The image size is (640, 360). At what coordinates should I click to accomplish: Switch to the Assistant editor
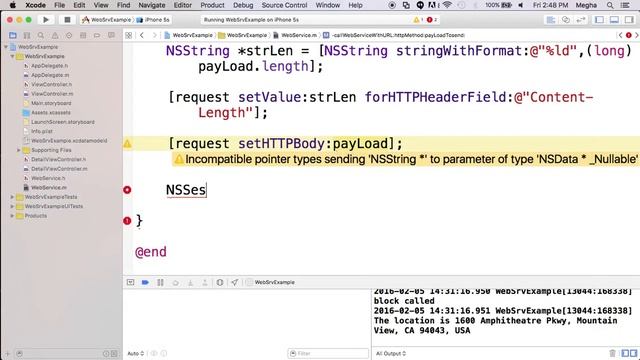point(566,20)
